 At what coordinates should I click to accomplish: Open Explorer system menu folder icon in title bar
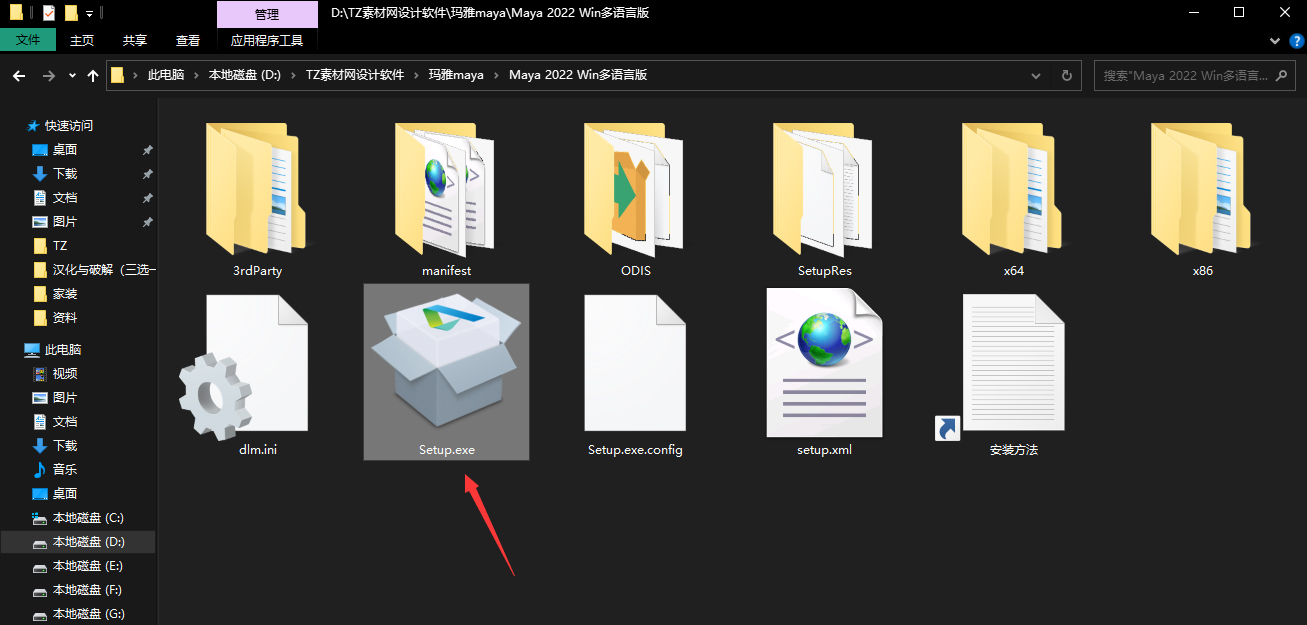click(16, 13)
